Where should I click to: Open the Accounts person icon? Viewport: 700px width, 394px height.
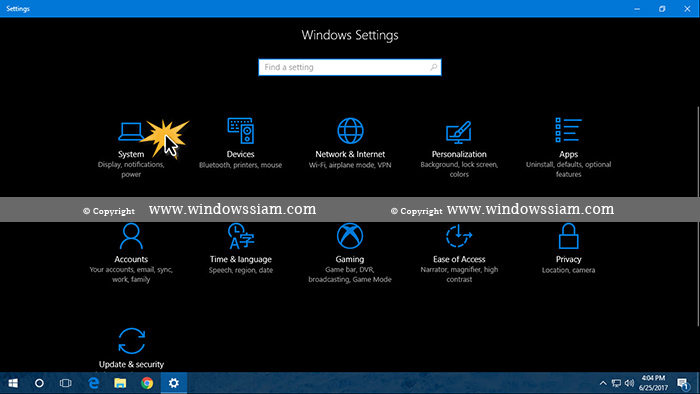(131, 236)
